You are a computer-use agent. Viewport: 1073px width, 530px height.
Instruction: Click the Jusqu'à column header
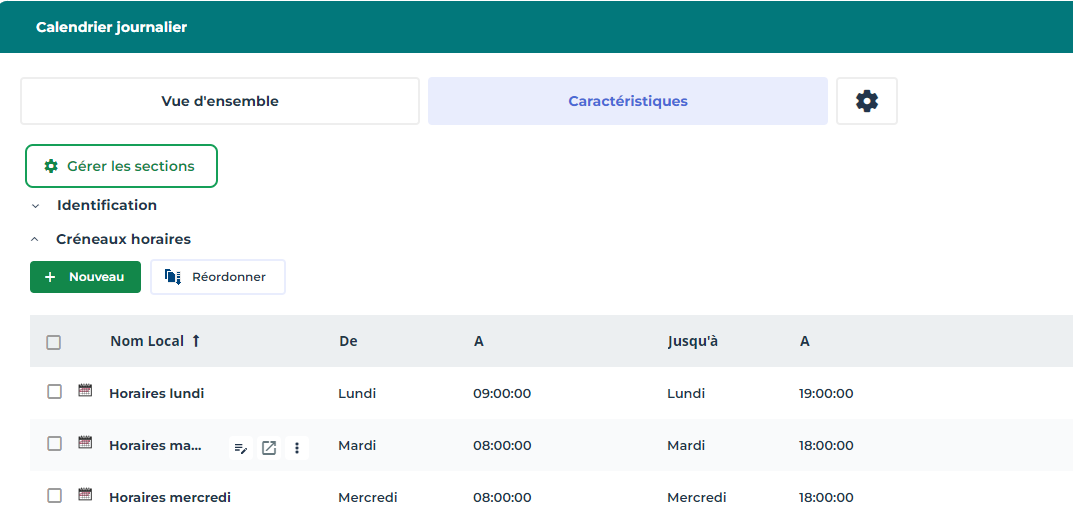point(692,341)
